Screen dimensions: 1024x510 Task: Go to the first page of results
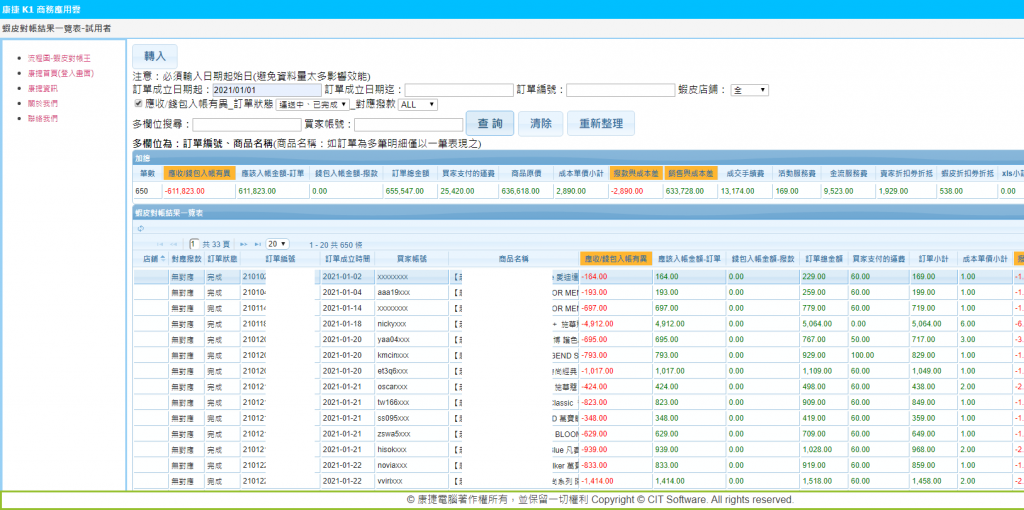[159, 244]
